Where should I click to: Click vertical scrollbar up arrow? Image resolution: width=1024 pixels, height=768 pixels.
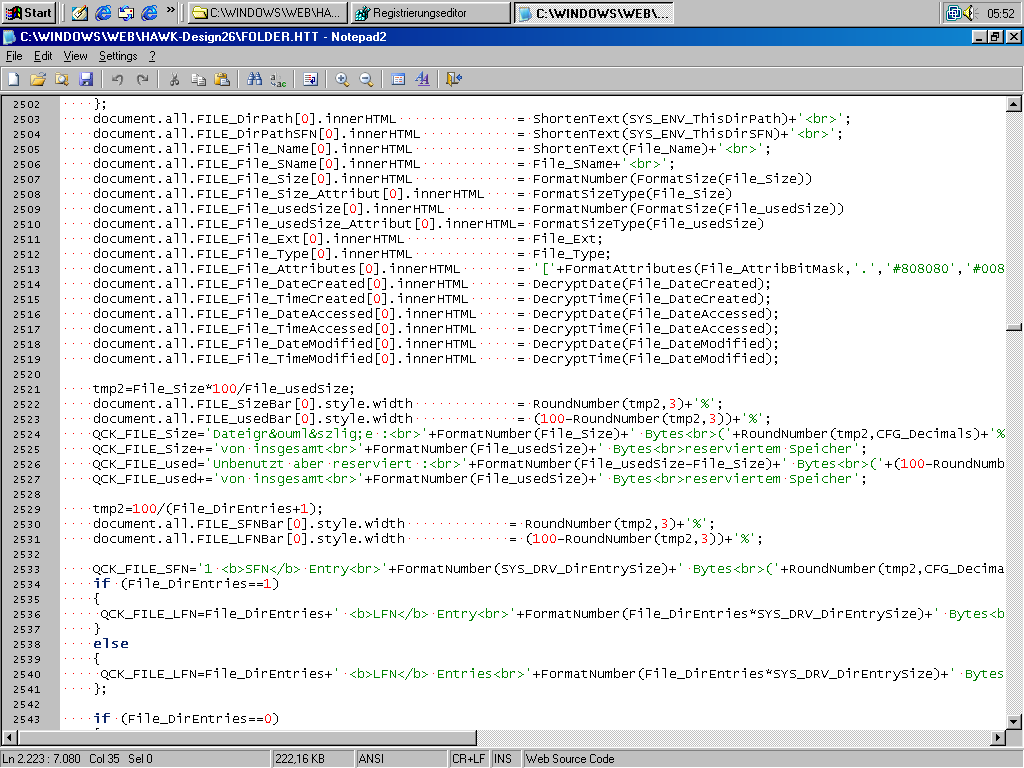click(x=1014, y=104)
